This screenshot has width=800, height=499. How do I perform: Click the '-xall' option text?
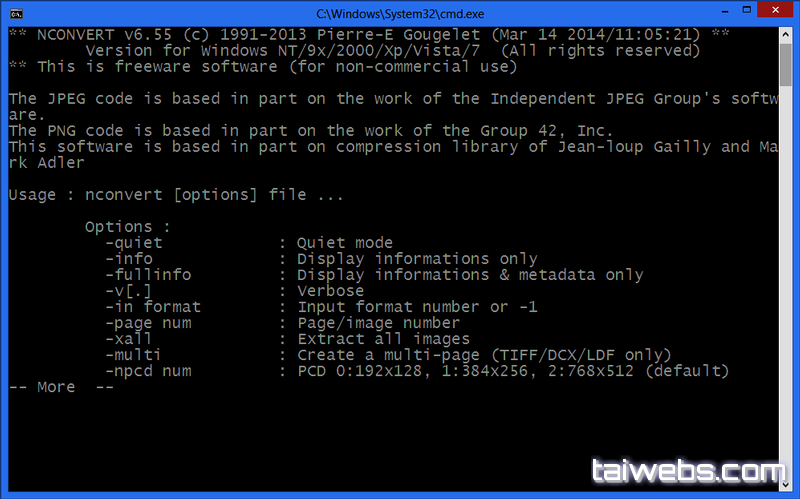[128, 339]
